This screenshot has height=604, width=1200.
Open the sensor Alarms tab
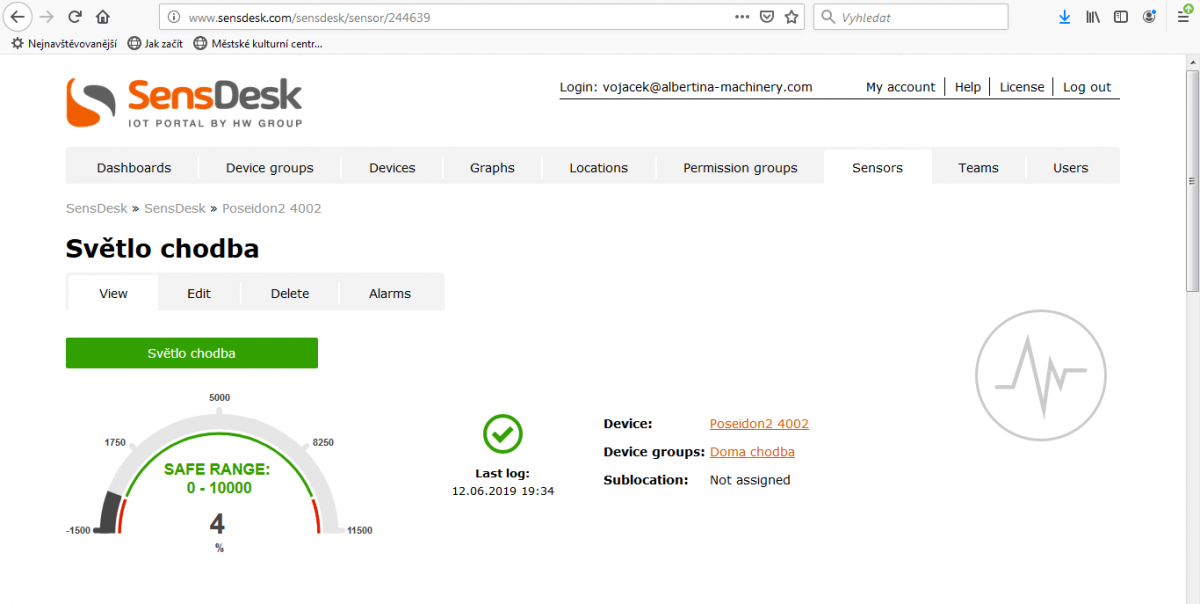coord(390,293)
